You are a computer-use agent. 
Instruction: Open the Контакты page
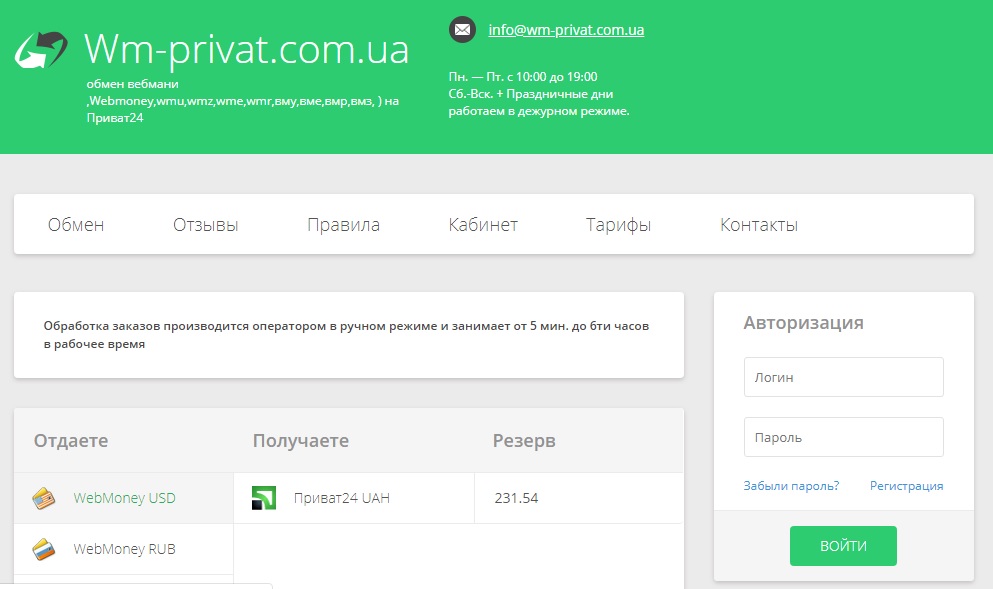click(x=759, y=225)
